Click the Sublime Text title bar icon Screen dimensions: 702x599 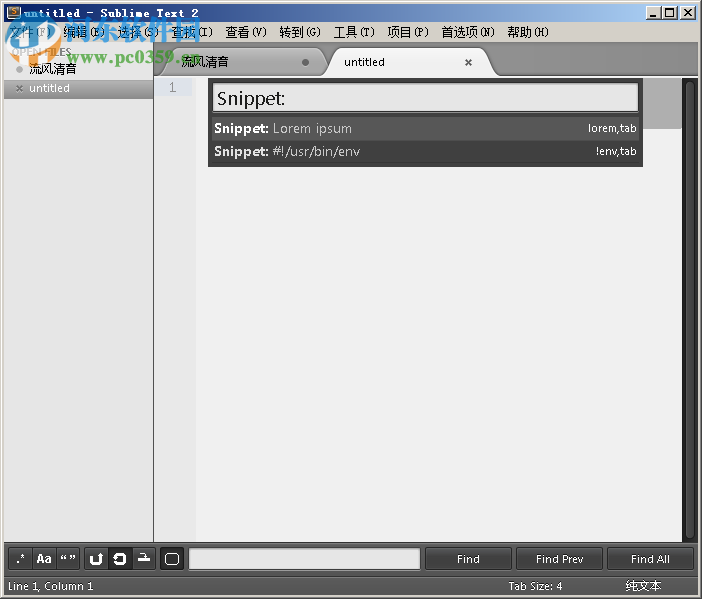(x=13, y=12)
